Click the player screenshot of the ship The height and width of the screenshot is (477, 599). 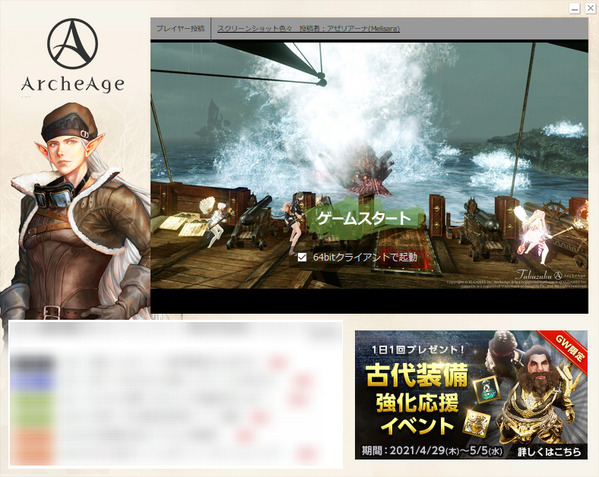point(369,164)
